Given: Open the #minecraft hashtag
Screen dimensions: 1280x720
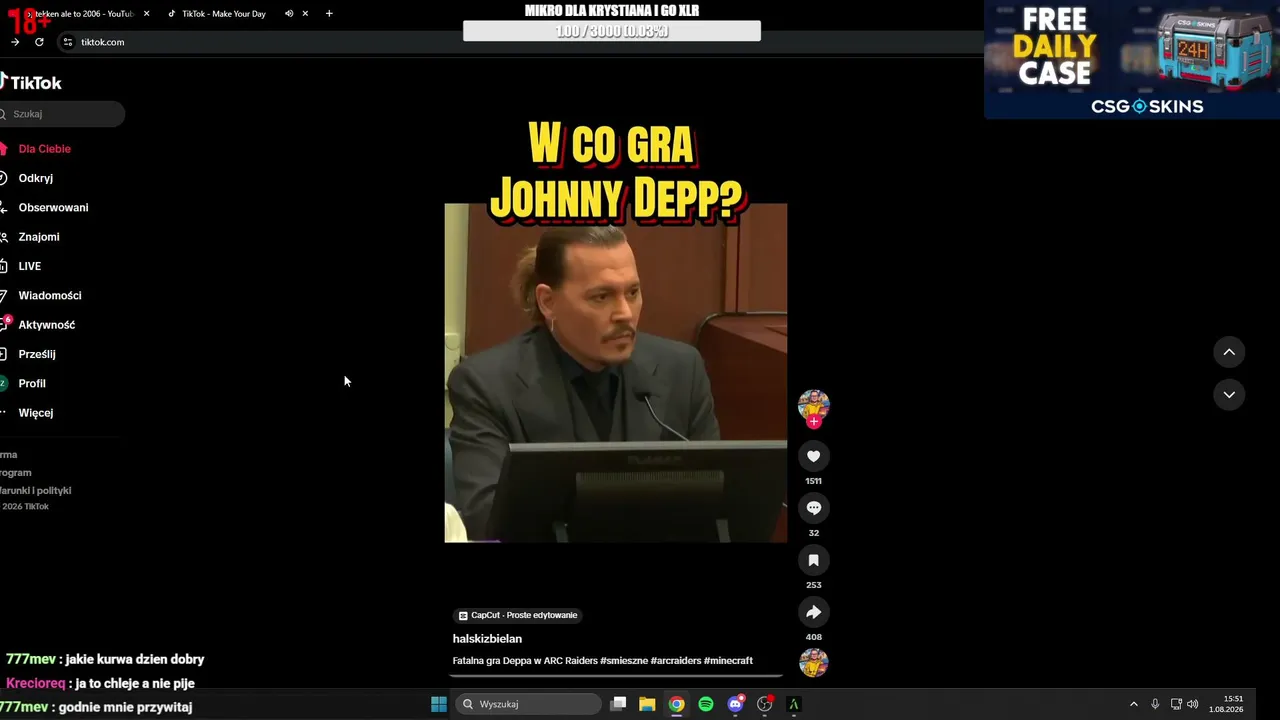Looking at the screenshot, I should click(x=728, y=661).
